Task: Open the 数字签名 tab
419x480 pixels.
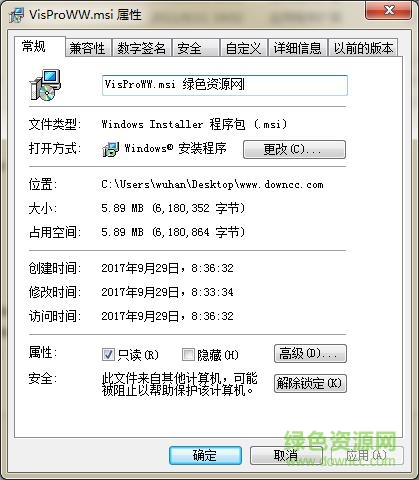Action: (x=142, y=48)
